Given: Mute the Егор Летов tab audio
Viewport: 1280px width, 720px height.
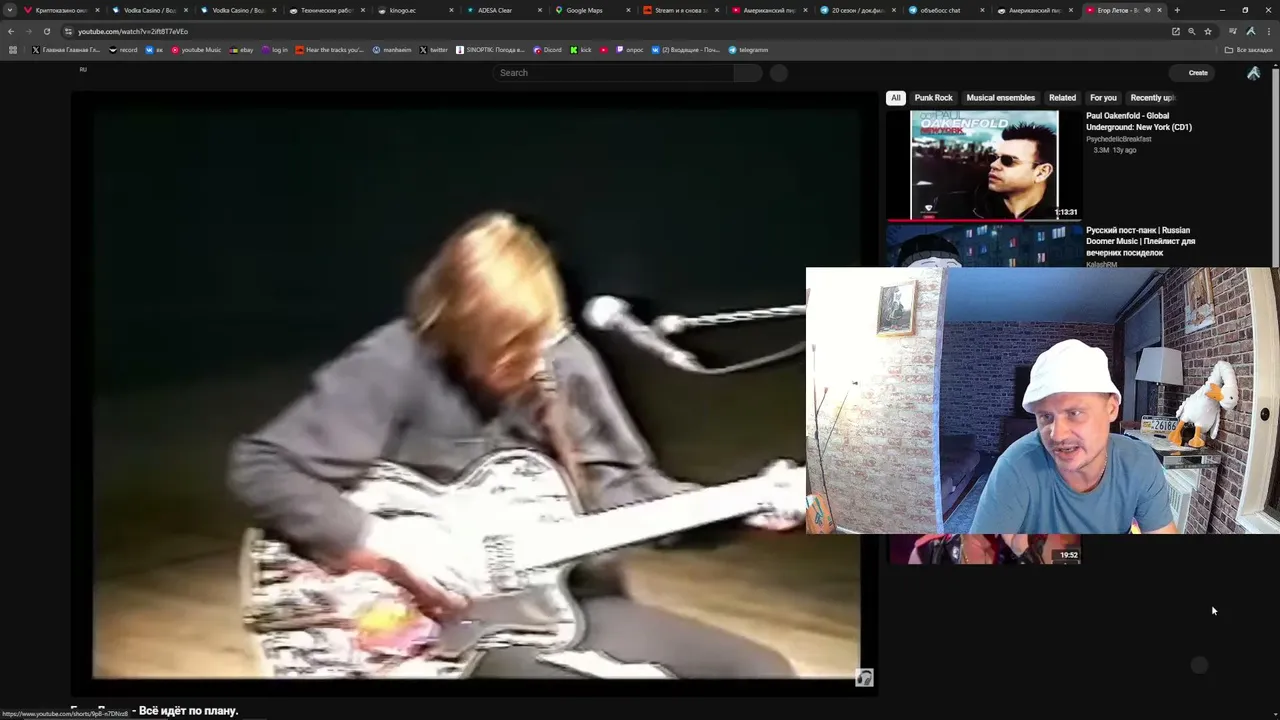Looking at the screenshot, I should click(1147, 10).
